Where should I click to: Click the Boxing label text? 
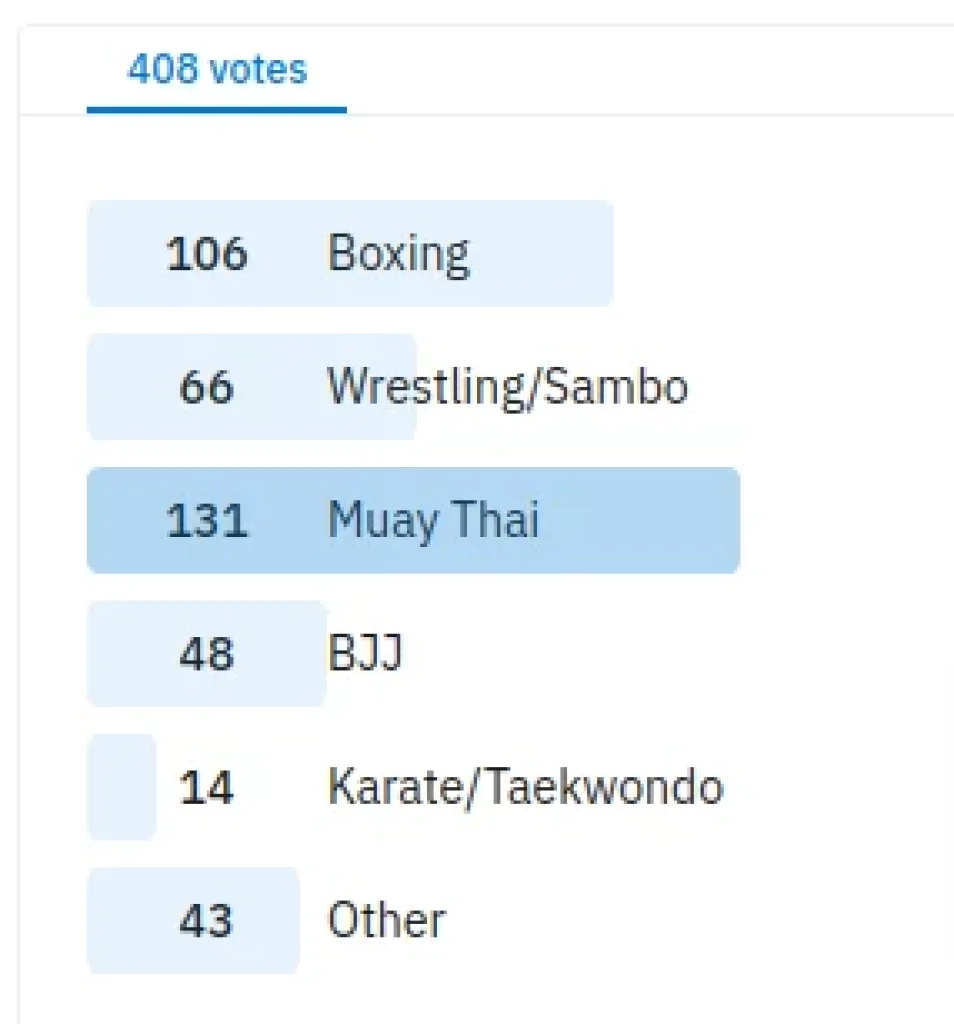(398, 255)
